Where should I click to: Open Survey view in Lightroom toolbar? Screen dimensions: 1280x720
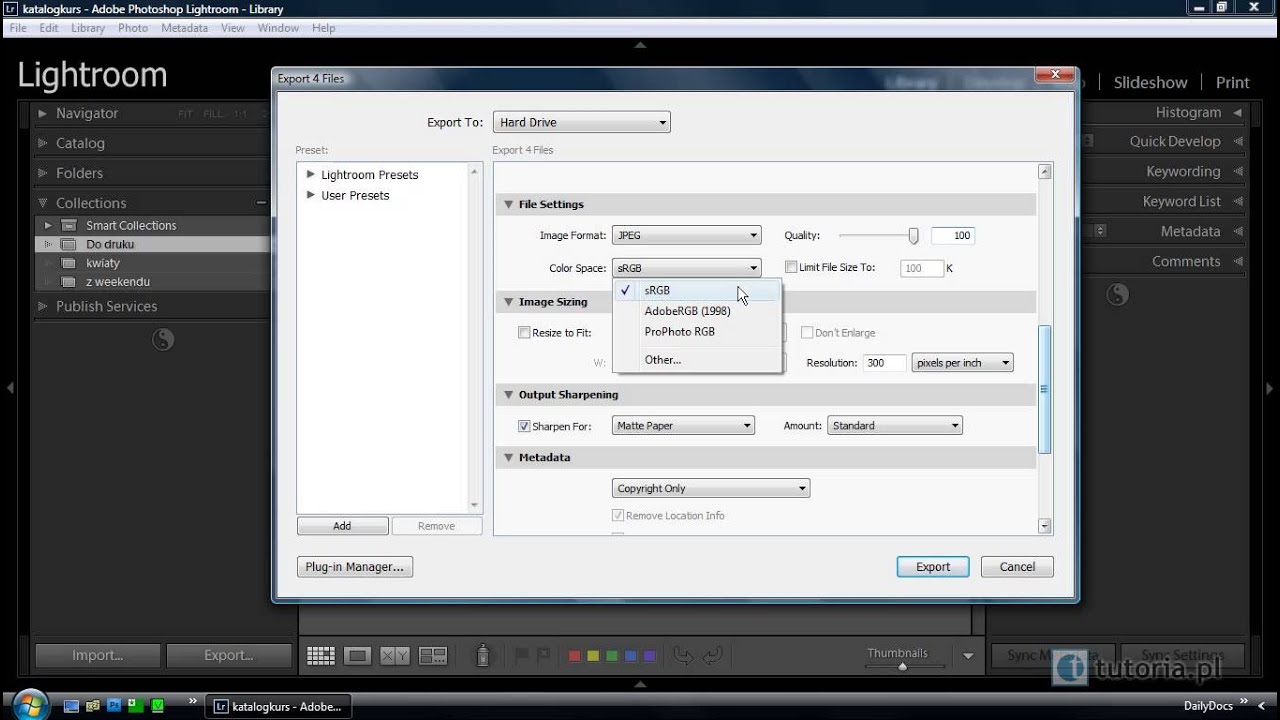[433, 656]
